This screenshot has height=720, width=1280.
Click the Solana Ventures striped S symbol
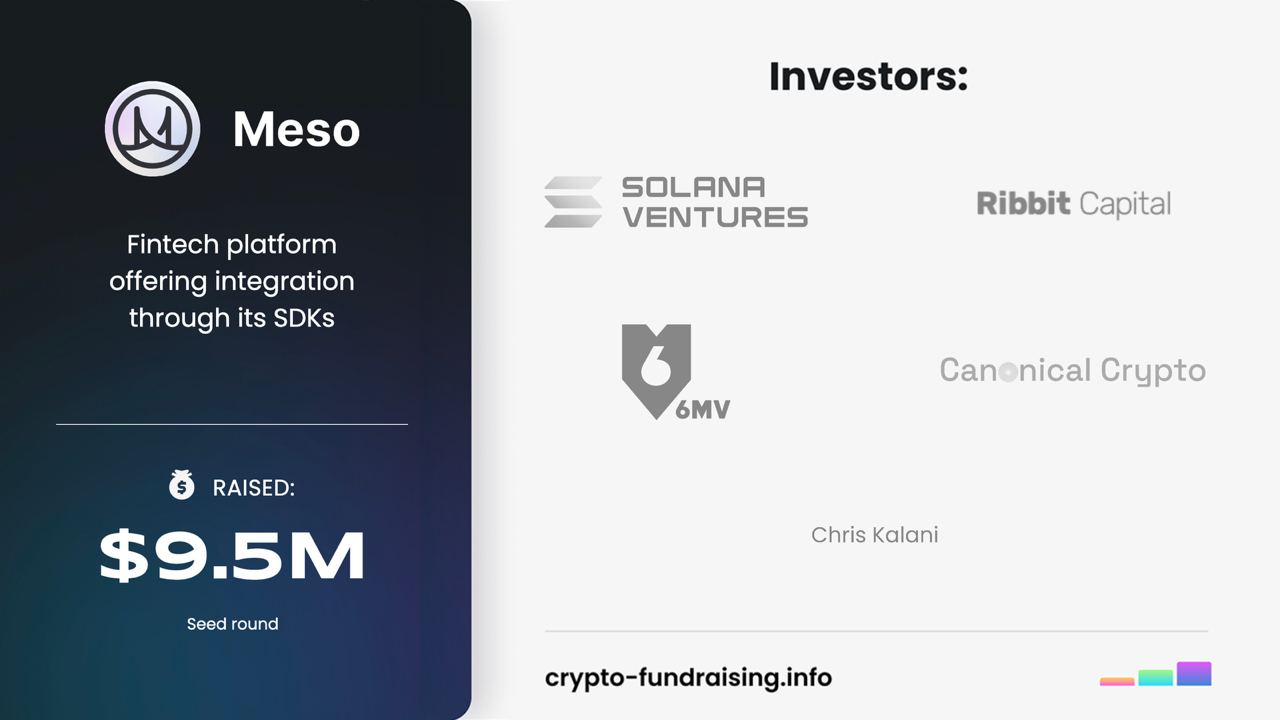(x=573, y=202)
